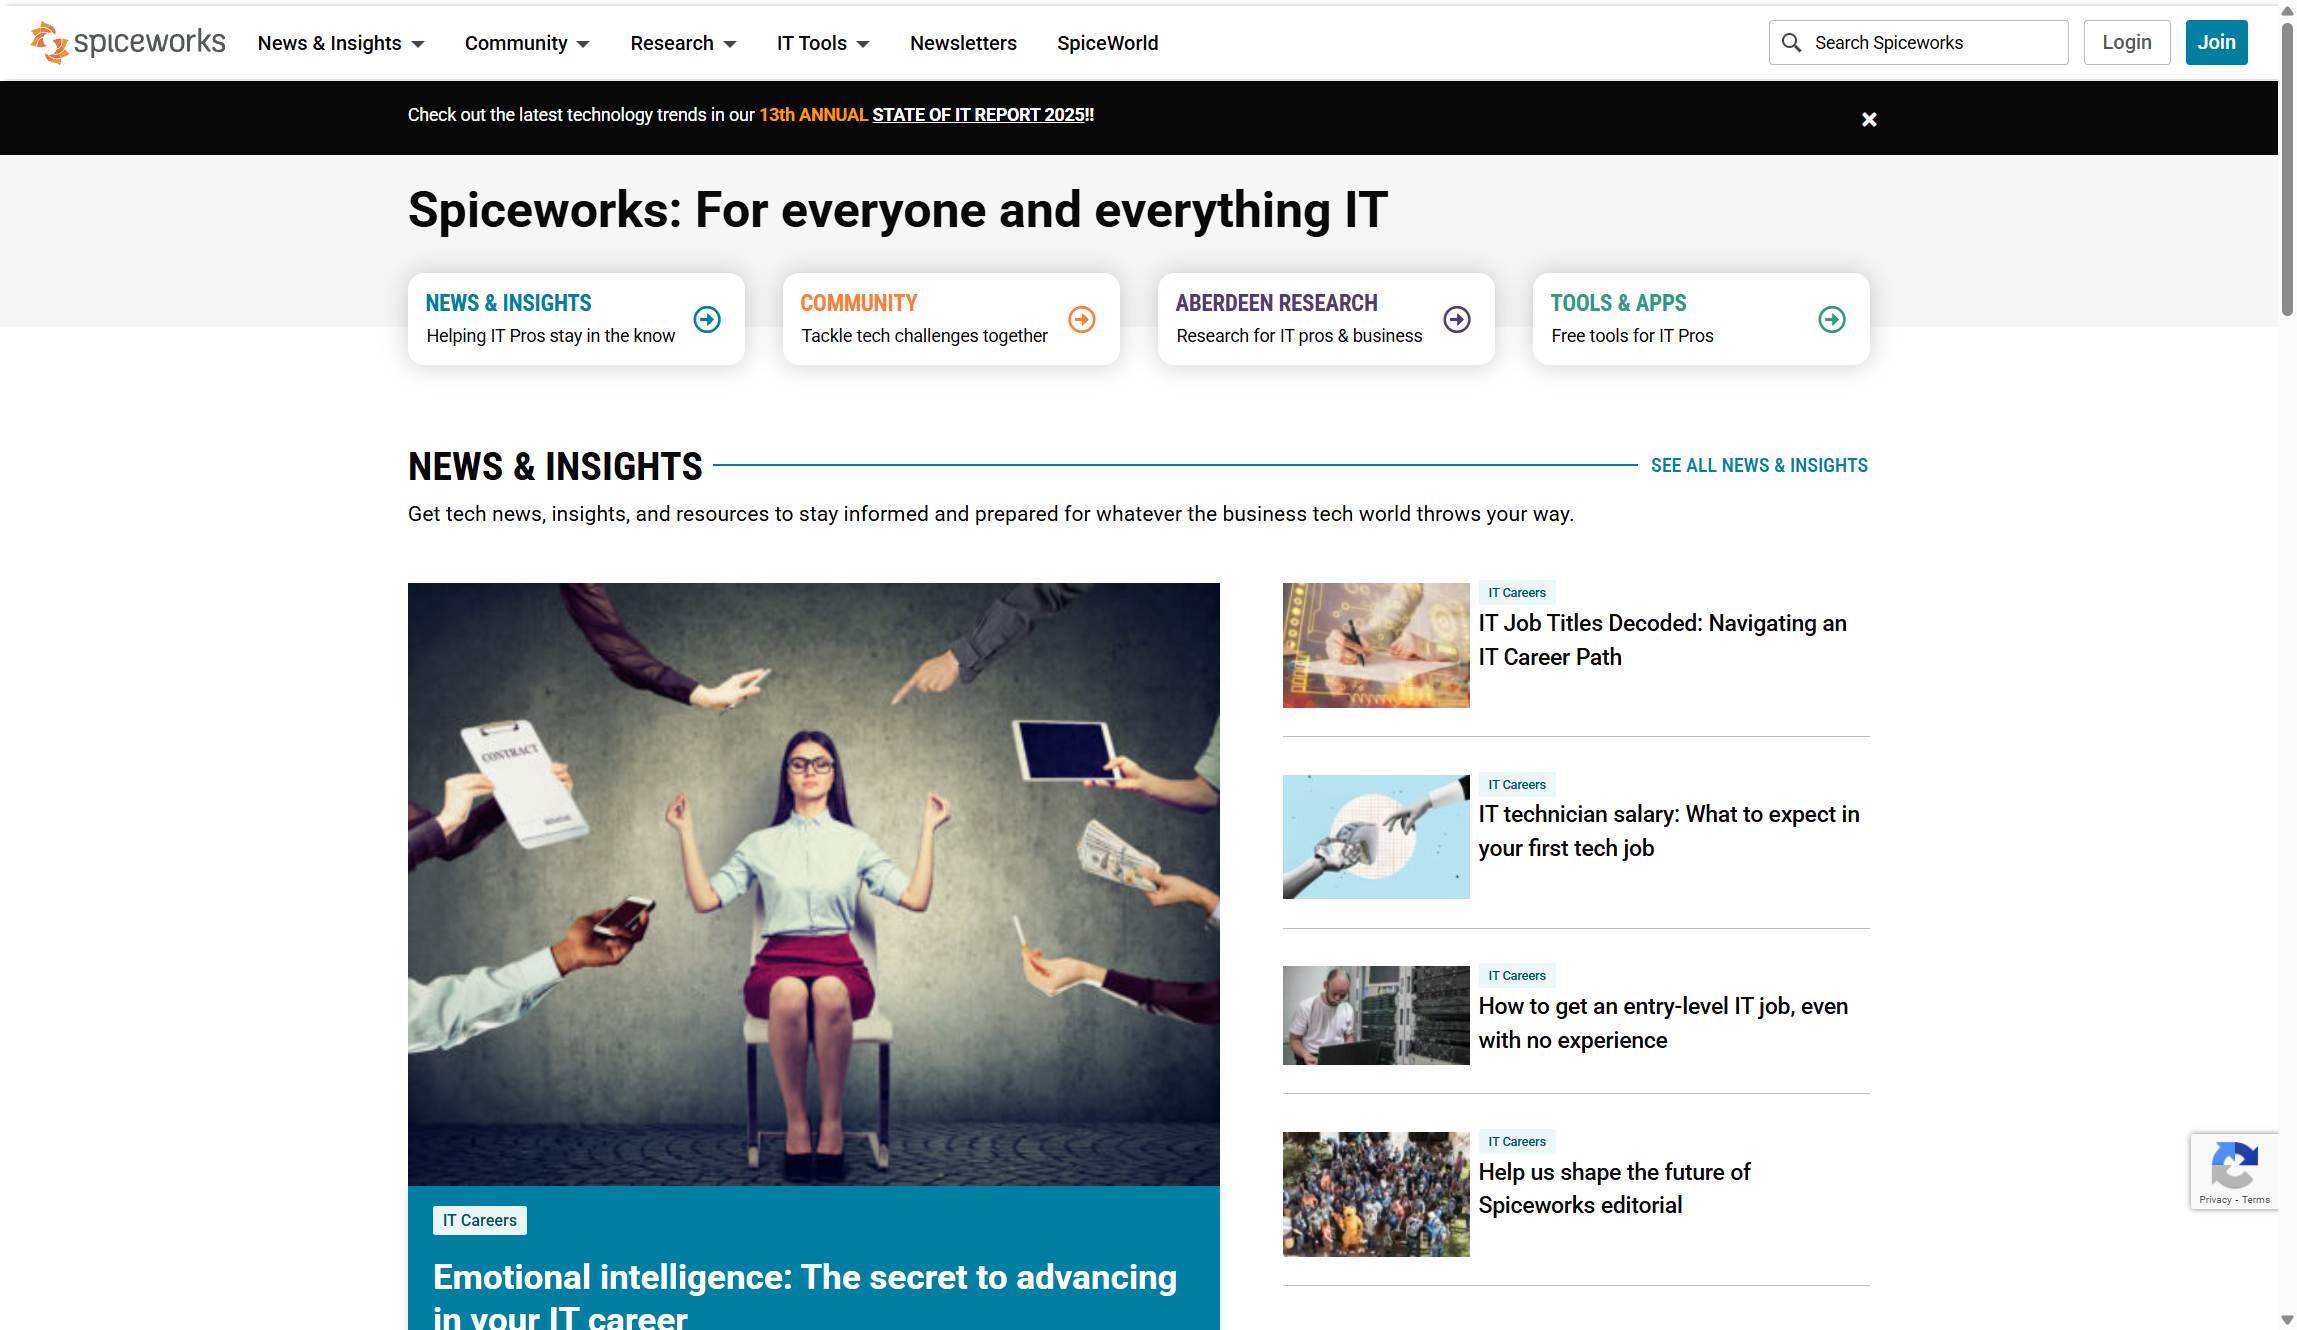
Task: Open the IT Job Titles Decoded article thumbnail
Action: tap(1375, 645)
